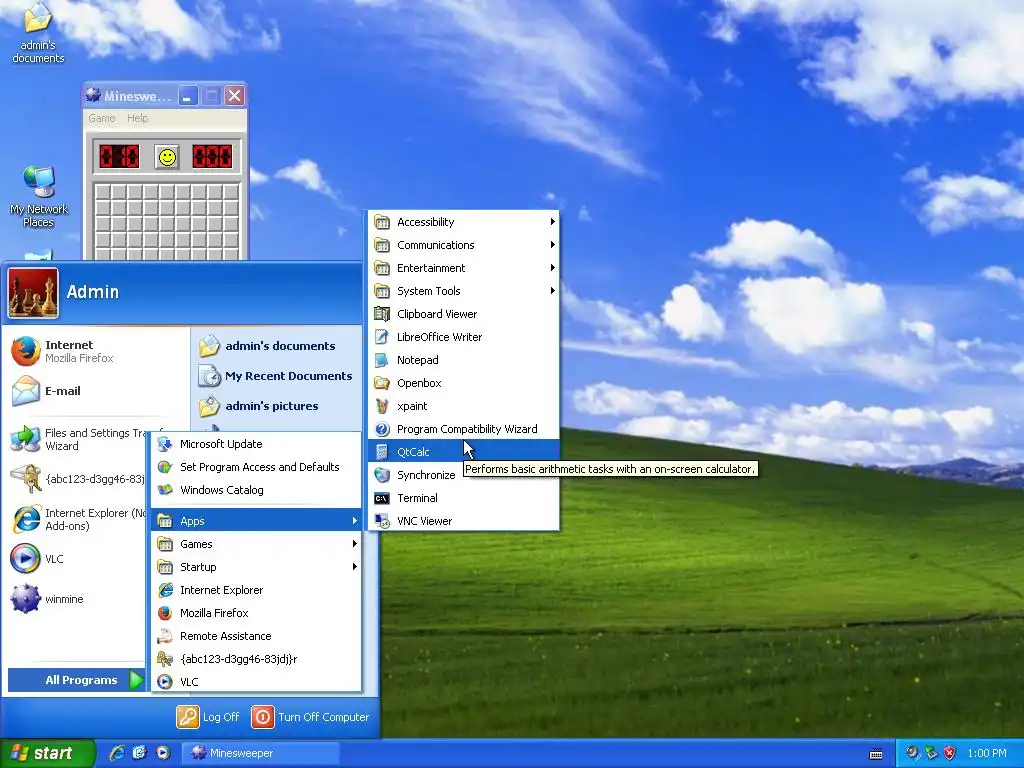Click the E-mail envelope icon
The image size is (1024, 768).
click(x=25, y=391)
